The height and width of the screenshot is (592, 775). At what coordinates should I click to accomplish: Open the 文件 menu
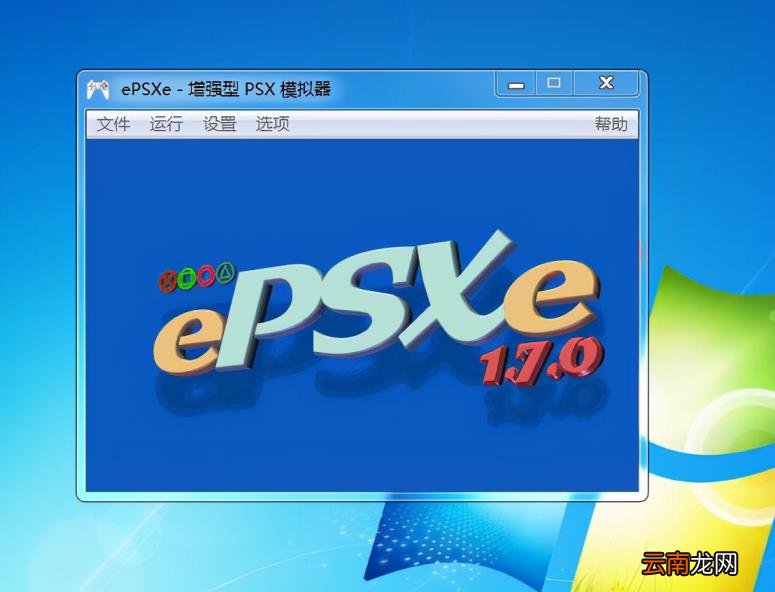tap(113, 124)
